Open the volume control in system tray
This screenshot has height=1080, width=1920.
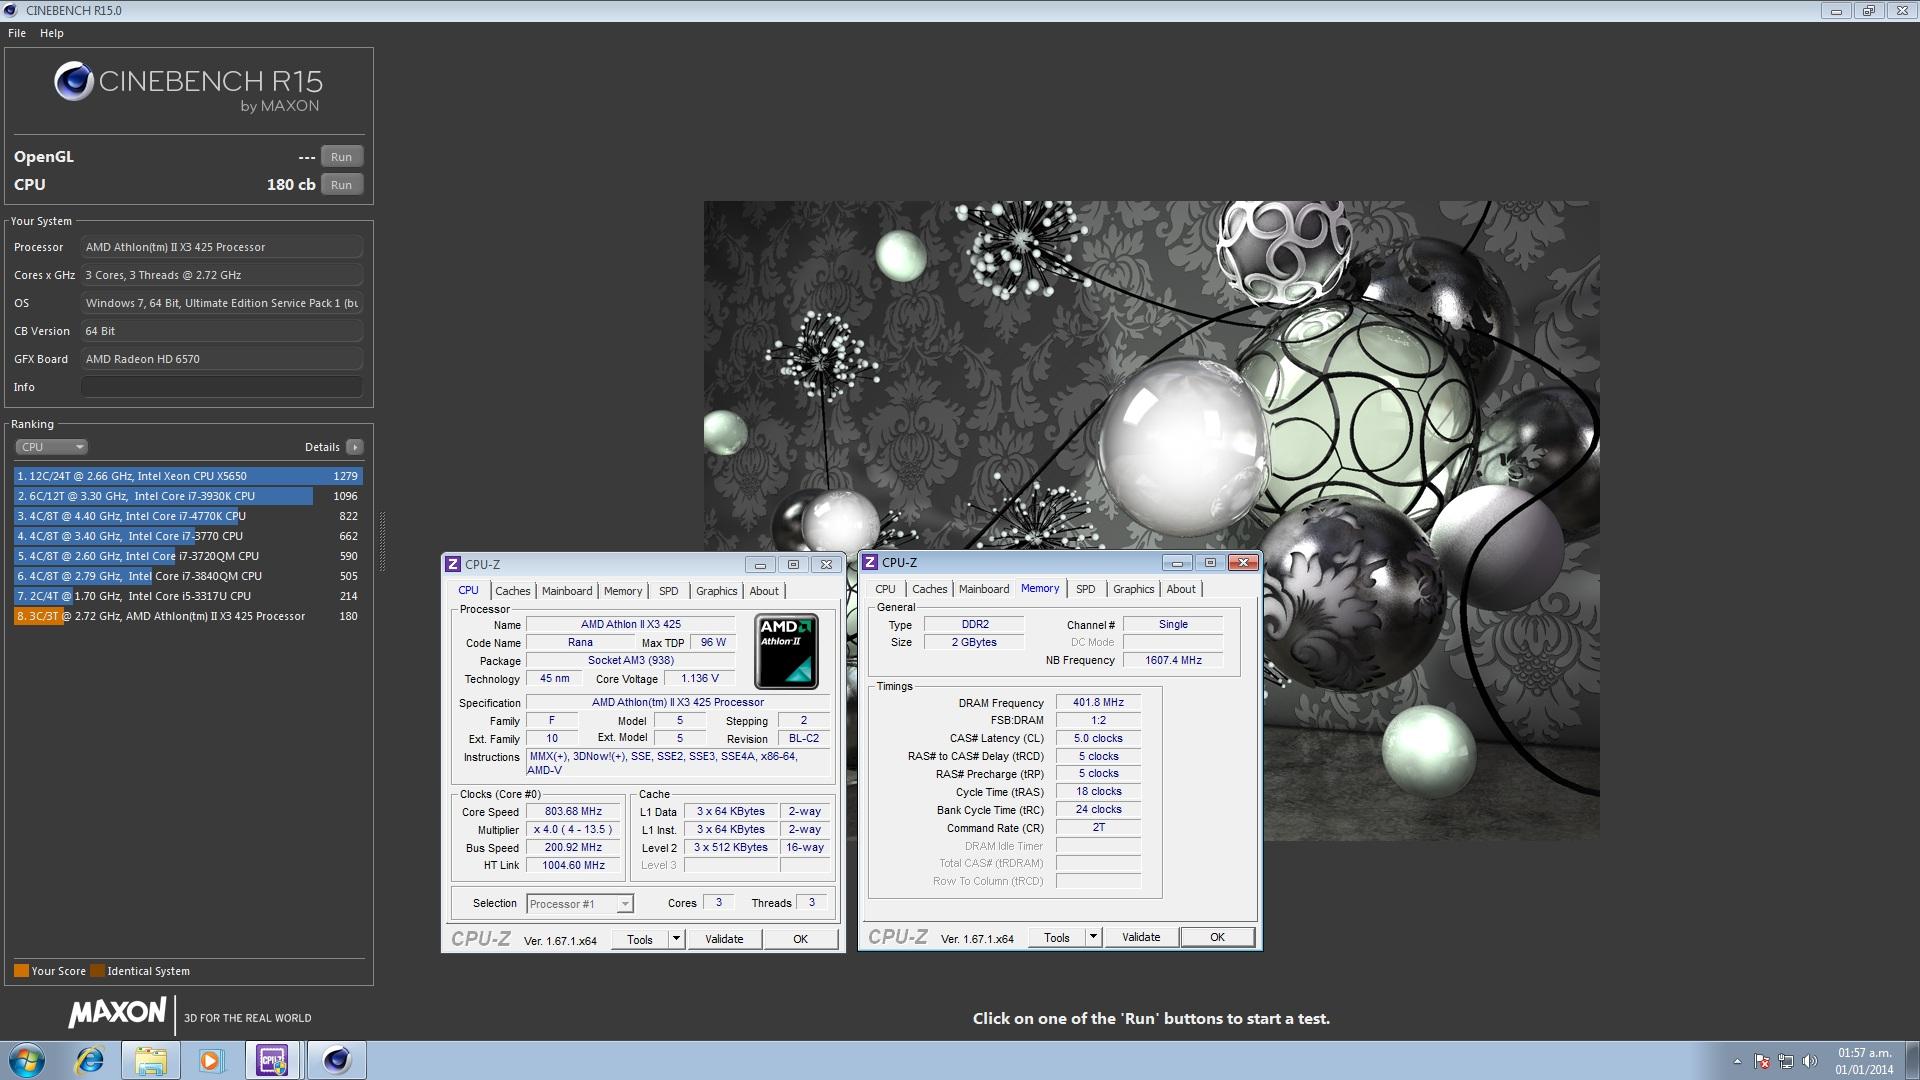point(1811,1061)
